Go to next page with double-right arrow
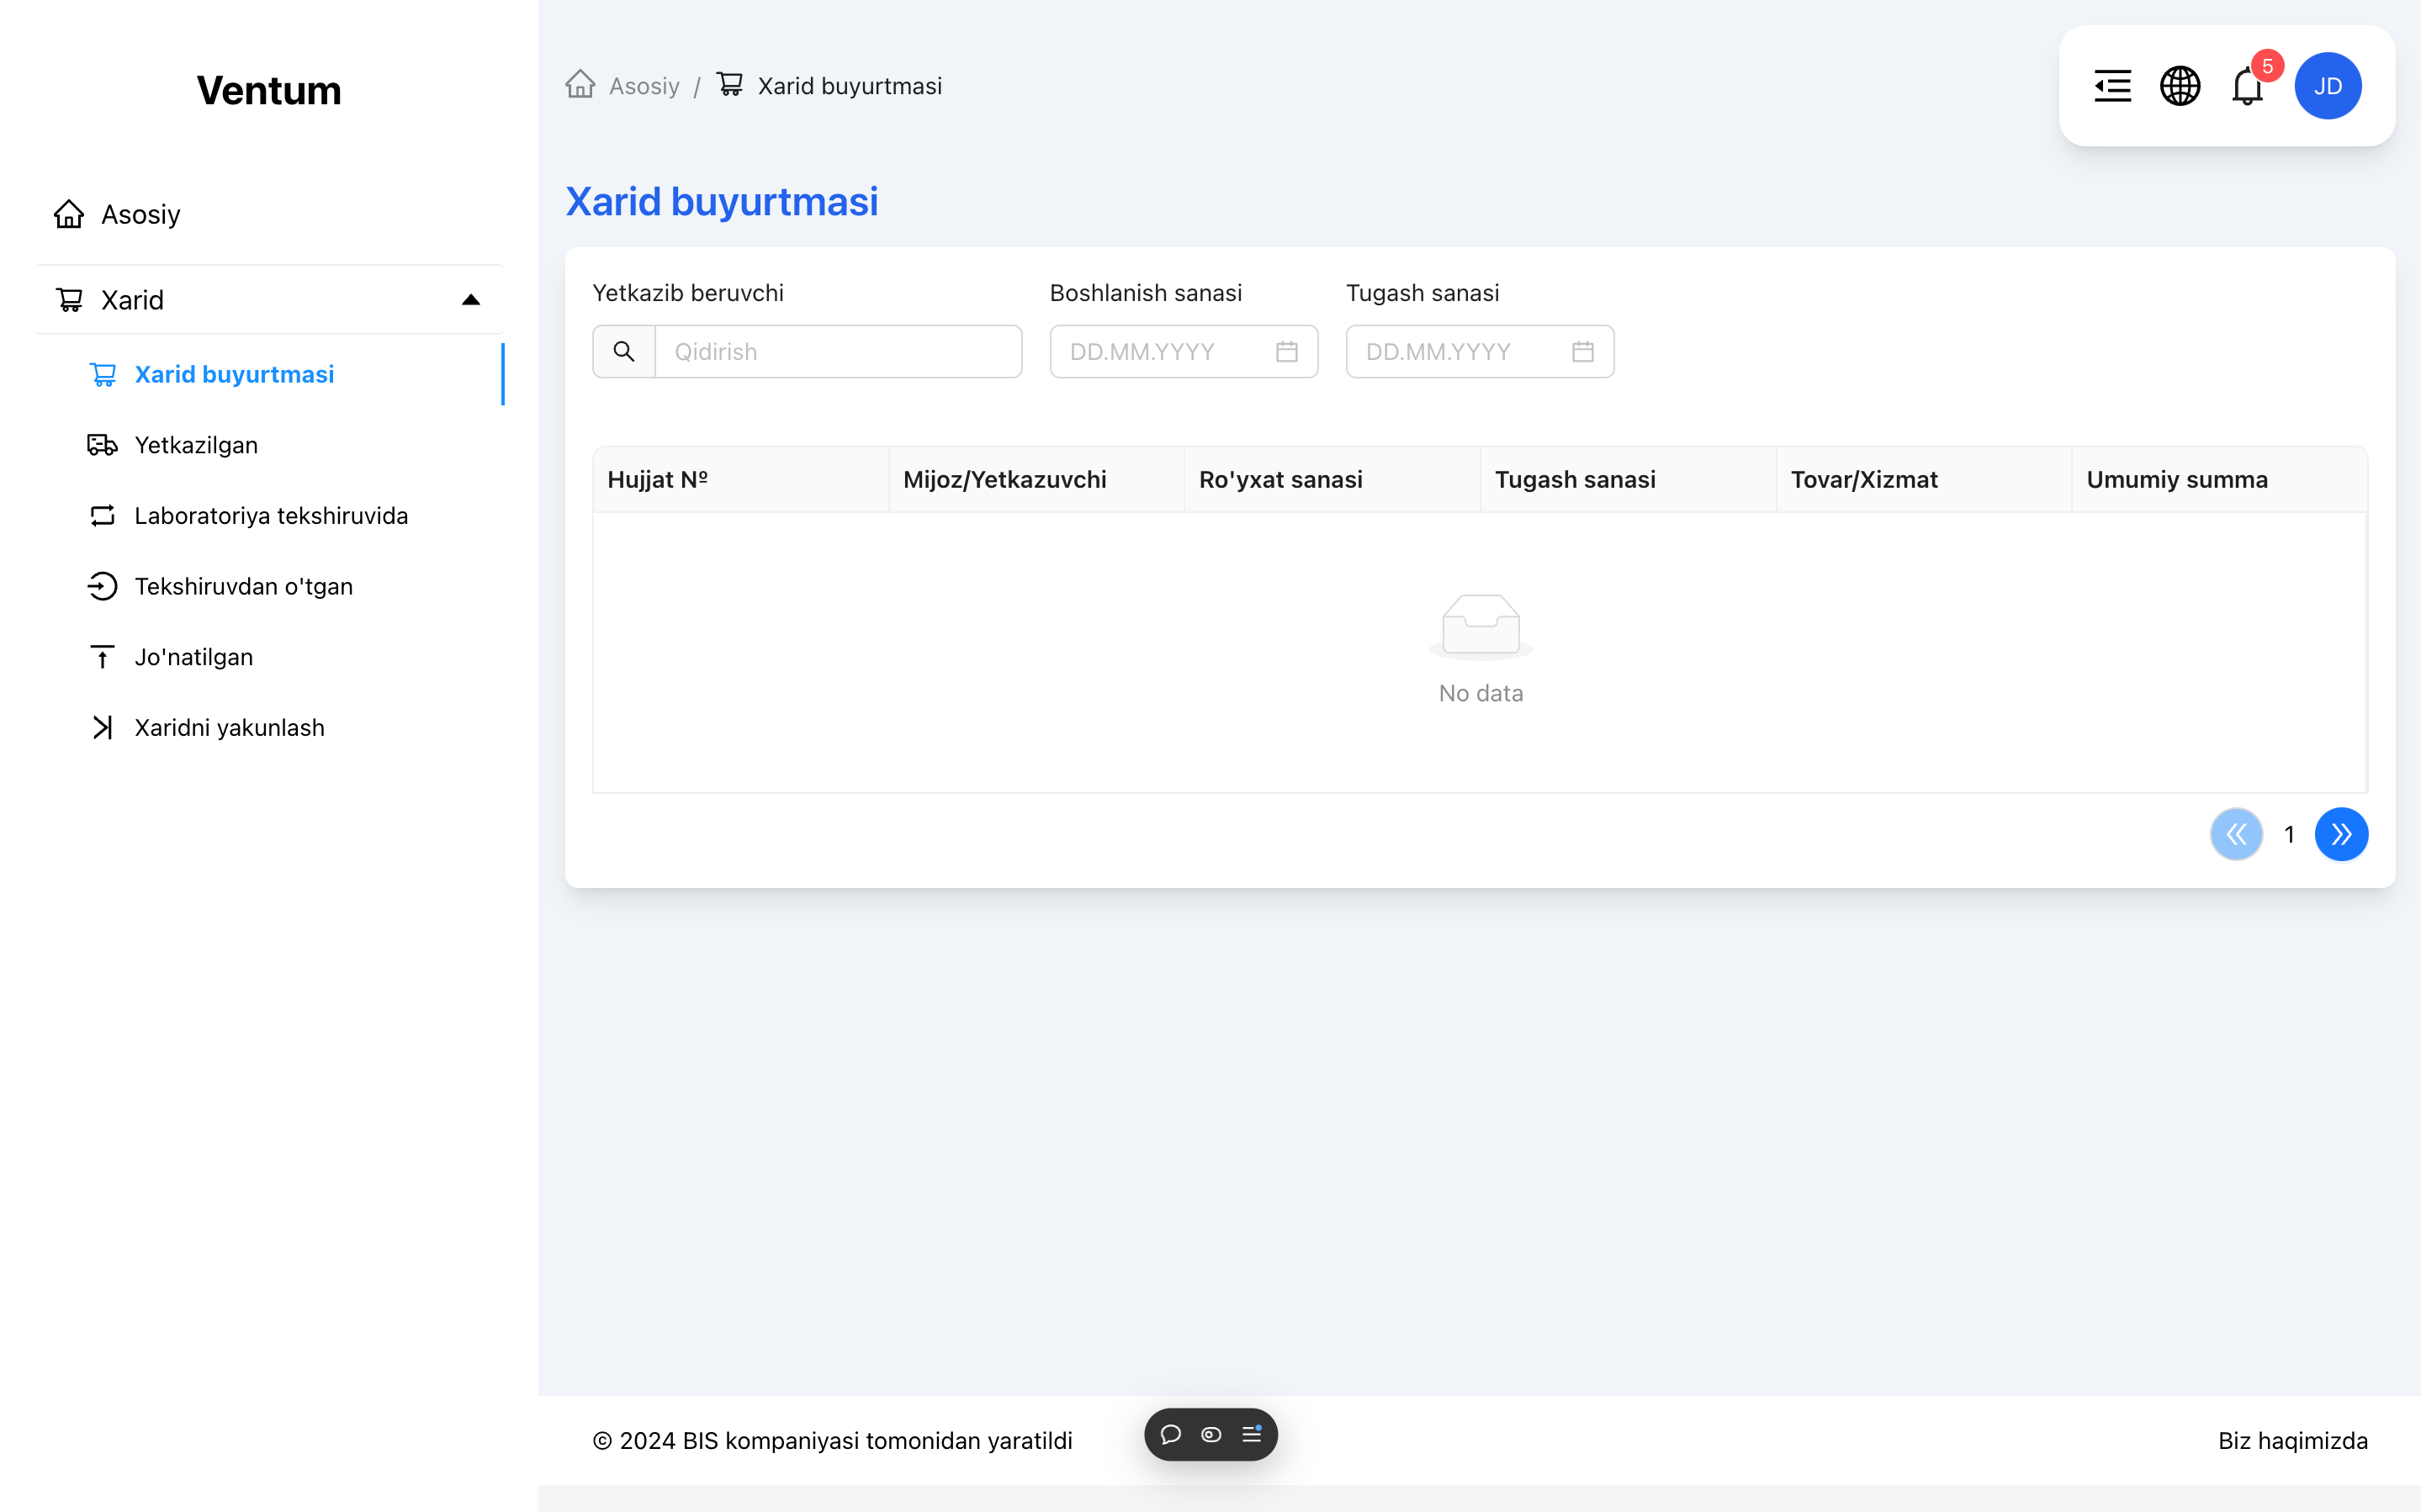This screenshot has height=1512, width=2421. click(x=2341, y=834)
